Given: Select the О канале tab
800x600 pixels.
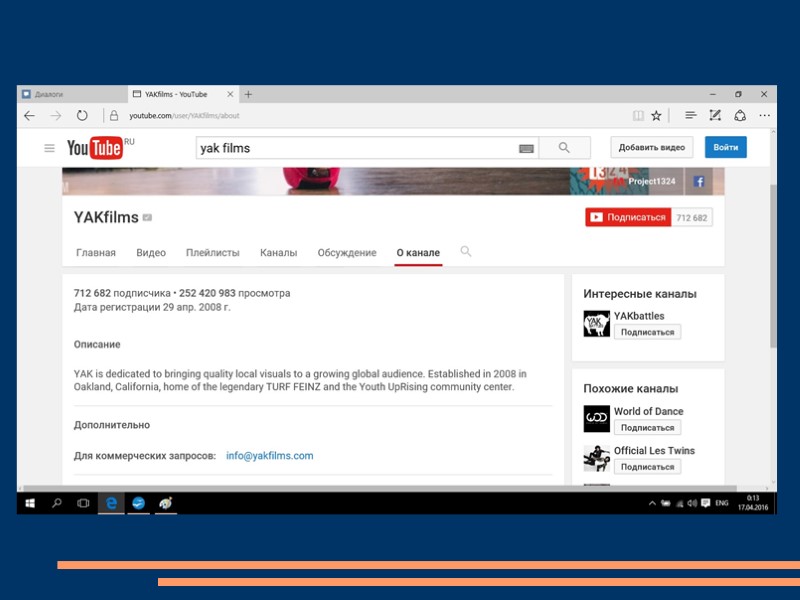Looking at the screenshot, I should click(x=418, y=253).
